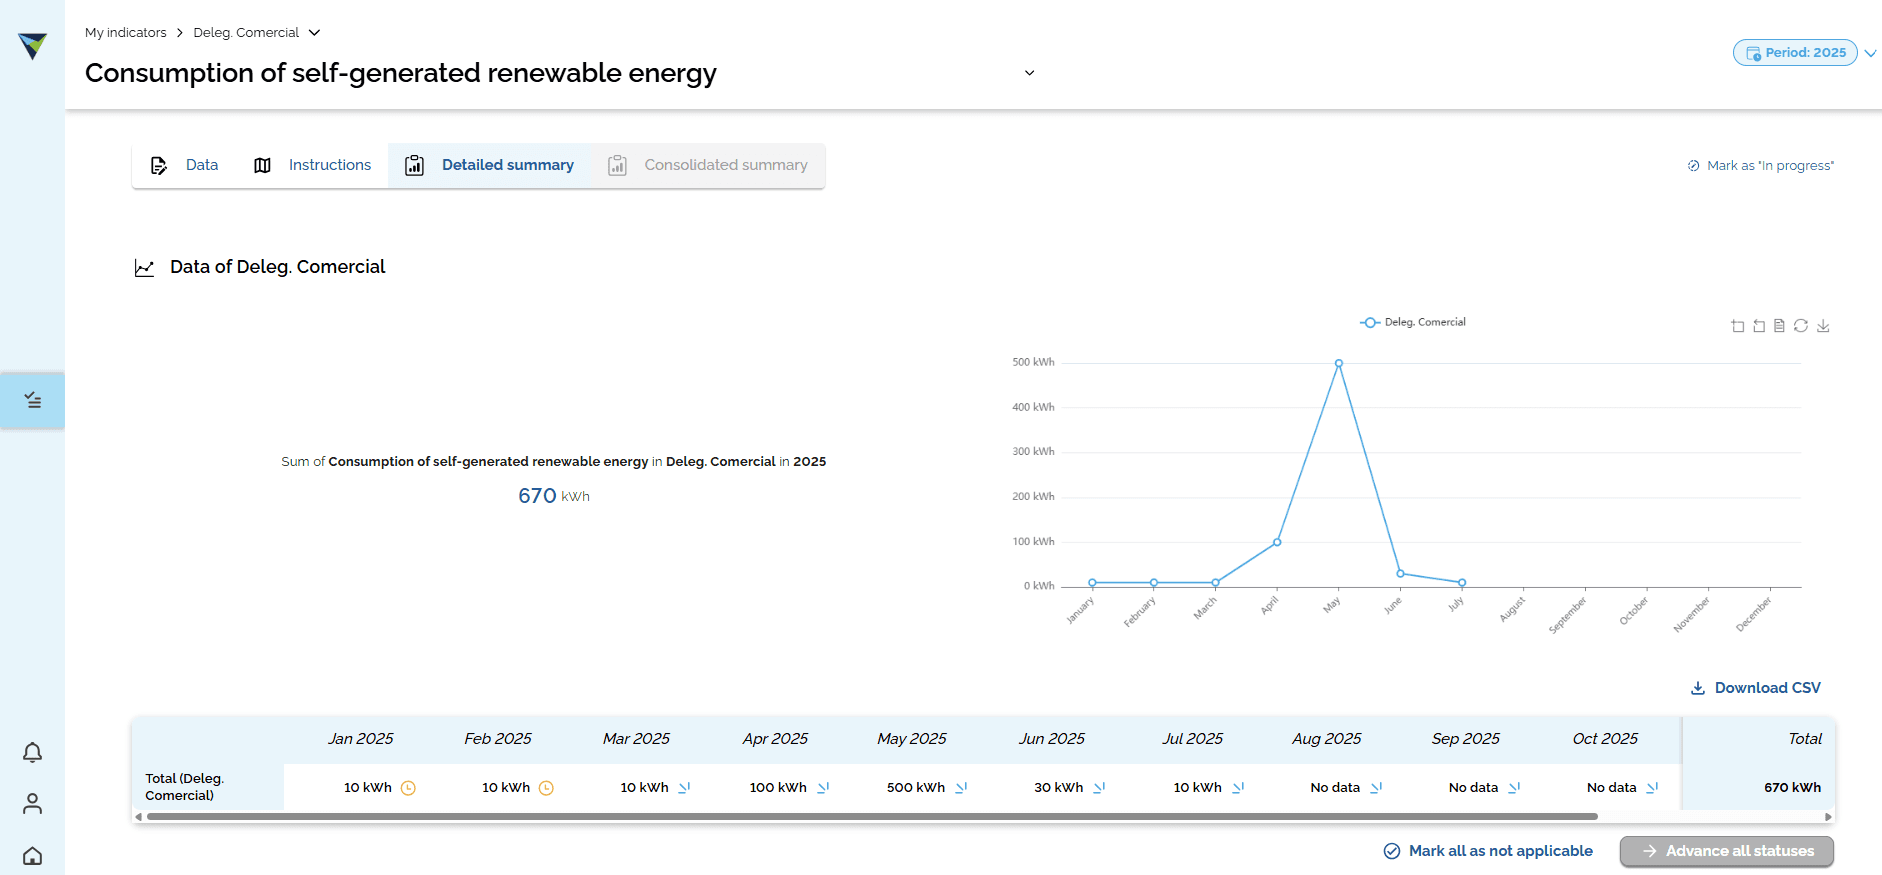Mark indicator as 'In progress'

click(x=1761, y=166)
